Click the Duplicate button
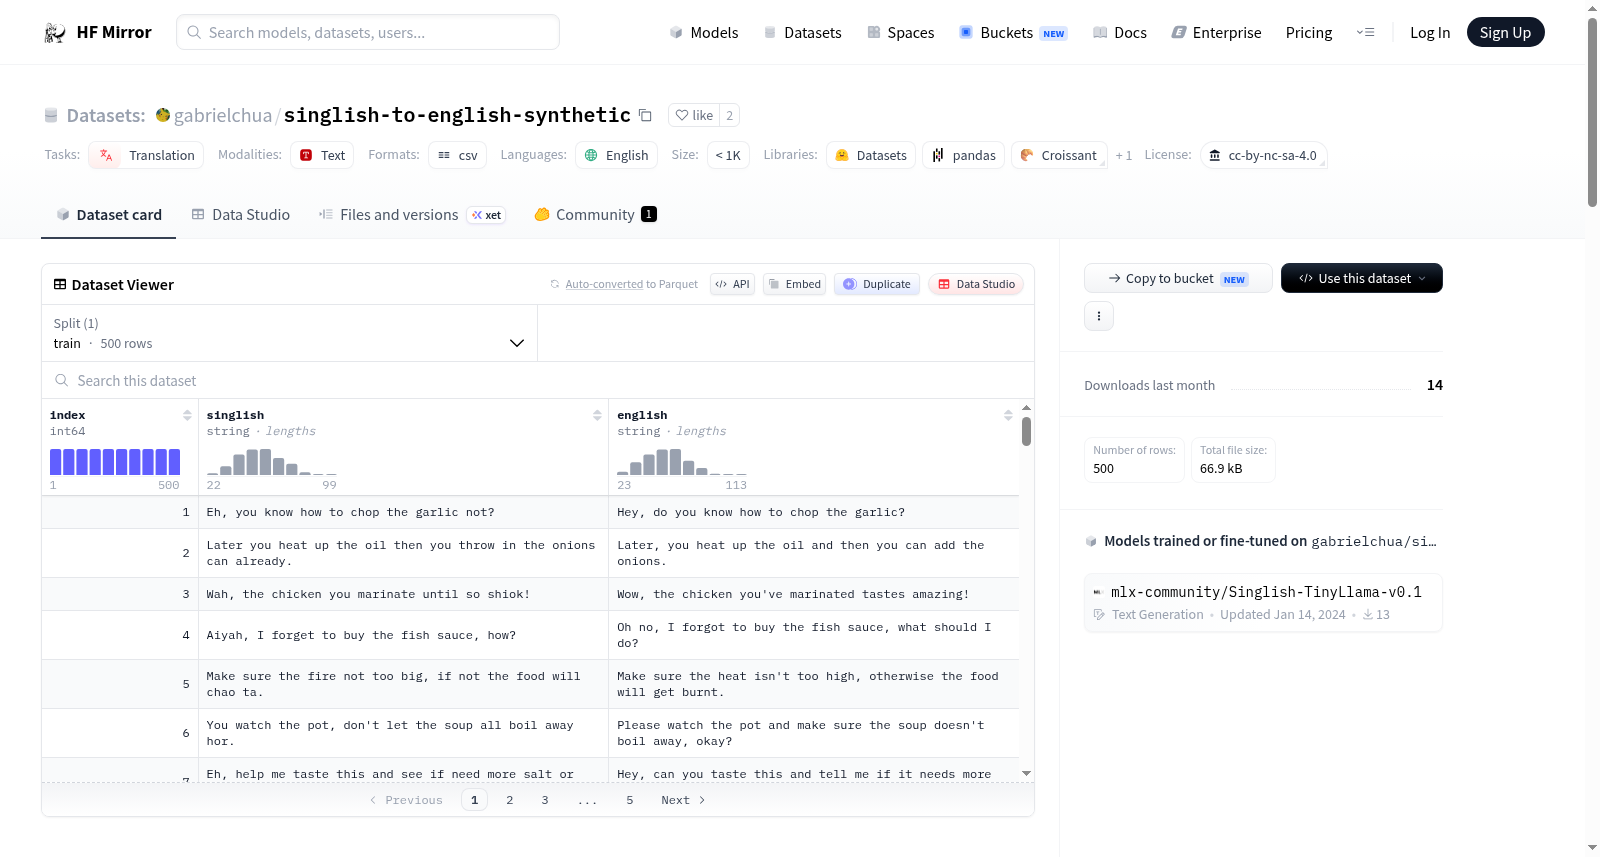 (x=877, y=284)
